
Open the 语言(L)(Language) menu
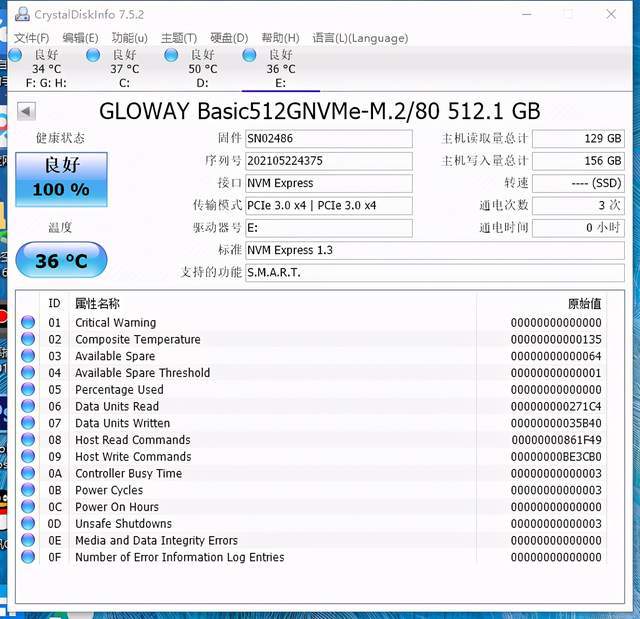[x=360, y=38]
